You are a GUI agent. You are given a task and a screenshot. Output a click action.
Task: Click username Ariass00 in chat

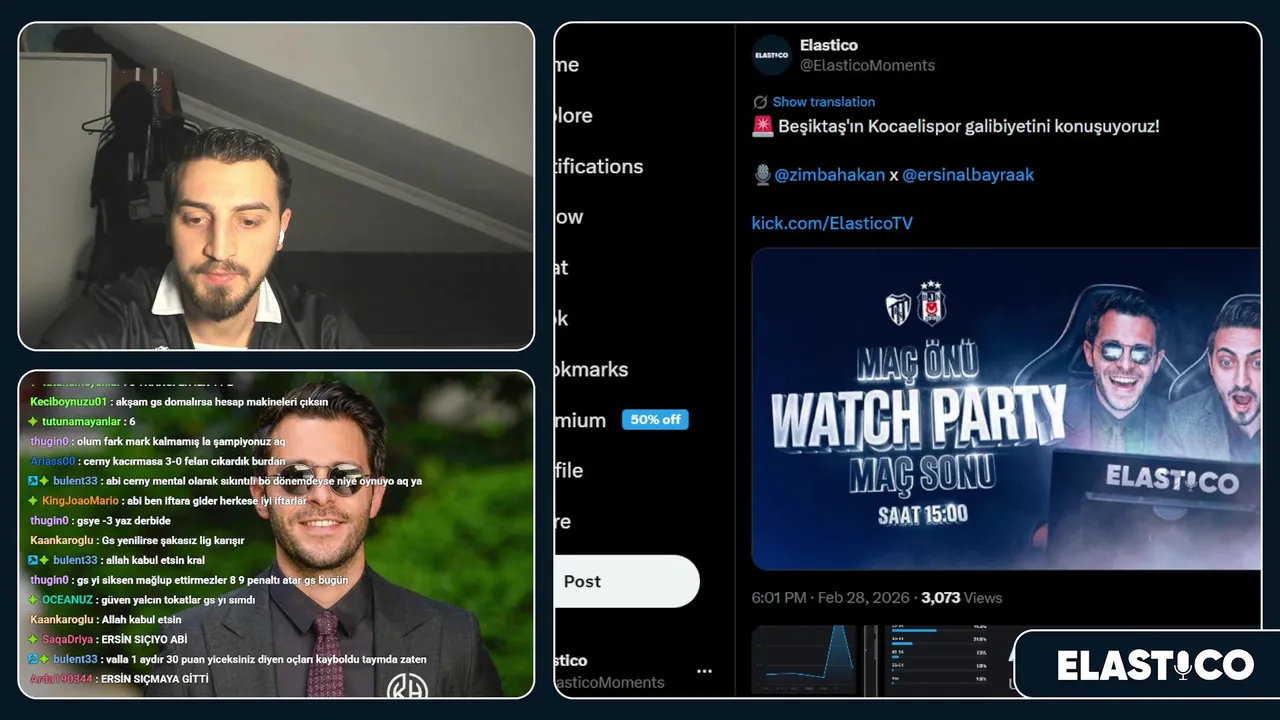[52, 461]
